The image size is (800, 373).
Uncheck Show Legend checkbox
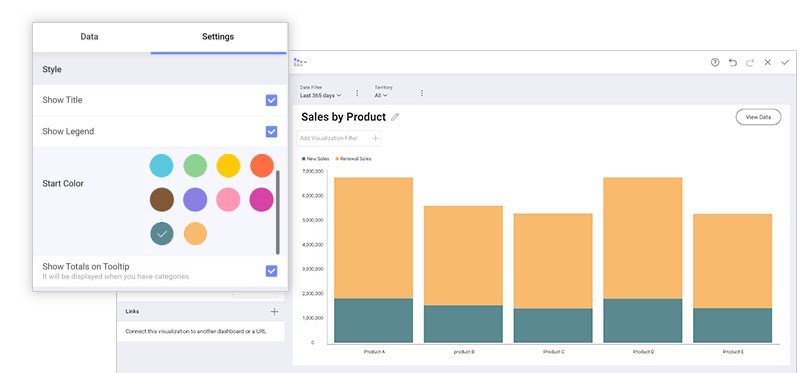click(x=271, y=132)
